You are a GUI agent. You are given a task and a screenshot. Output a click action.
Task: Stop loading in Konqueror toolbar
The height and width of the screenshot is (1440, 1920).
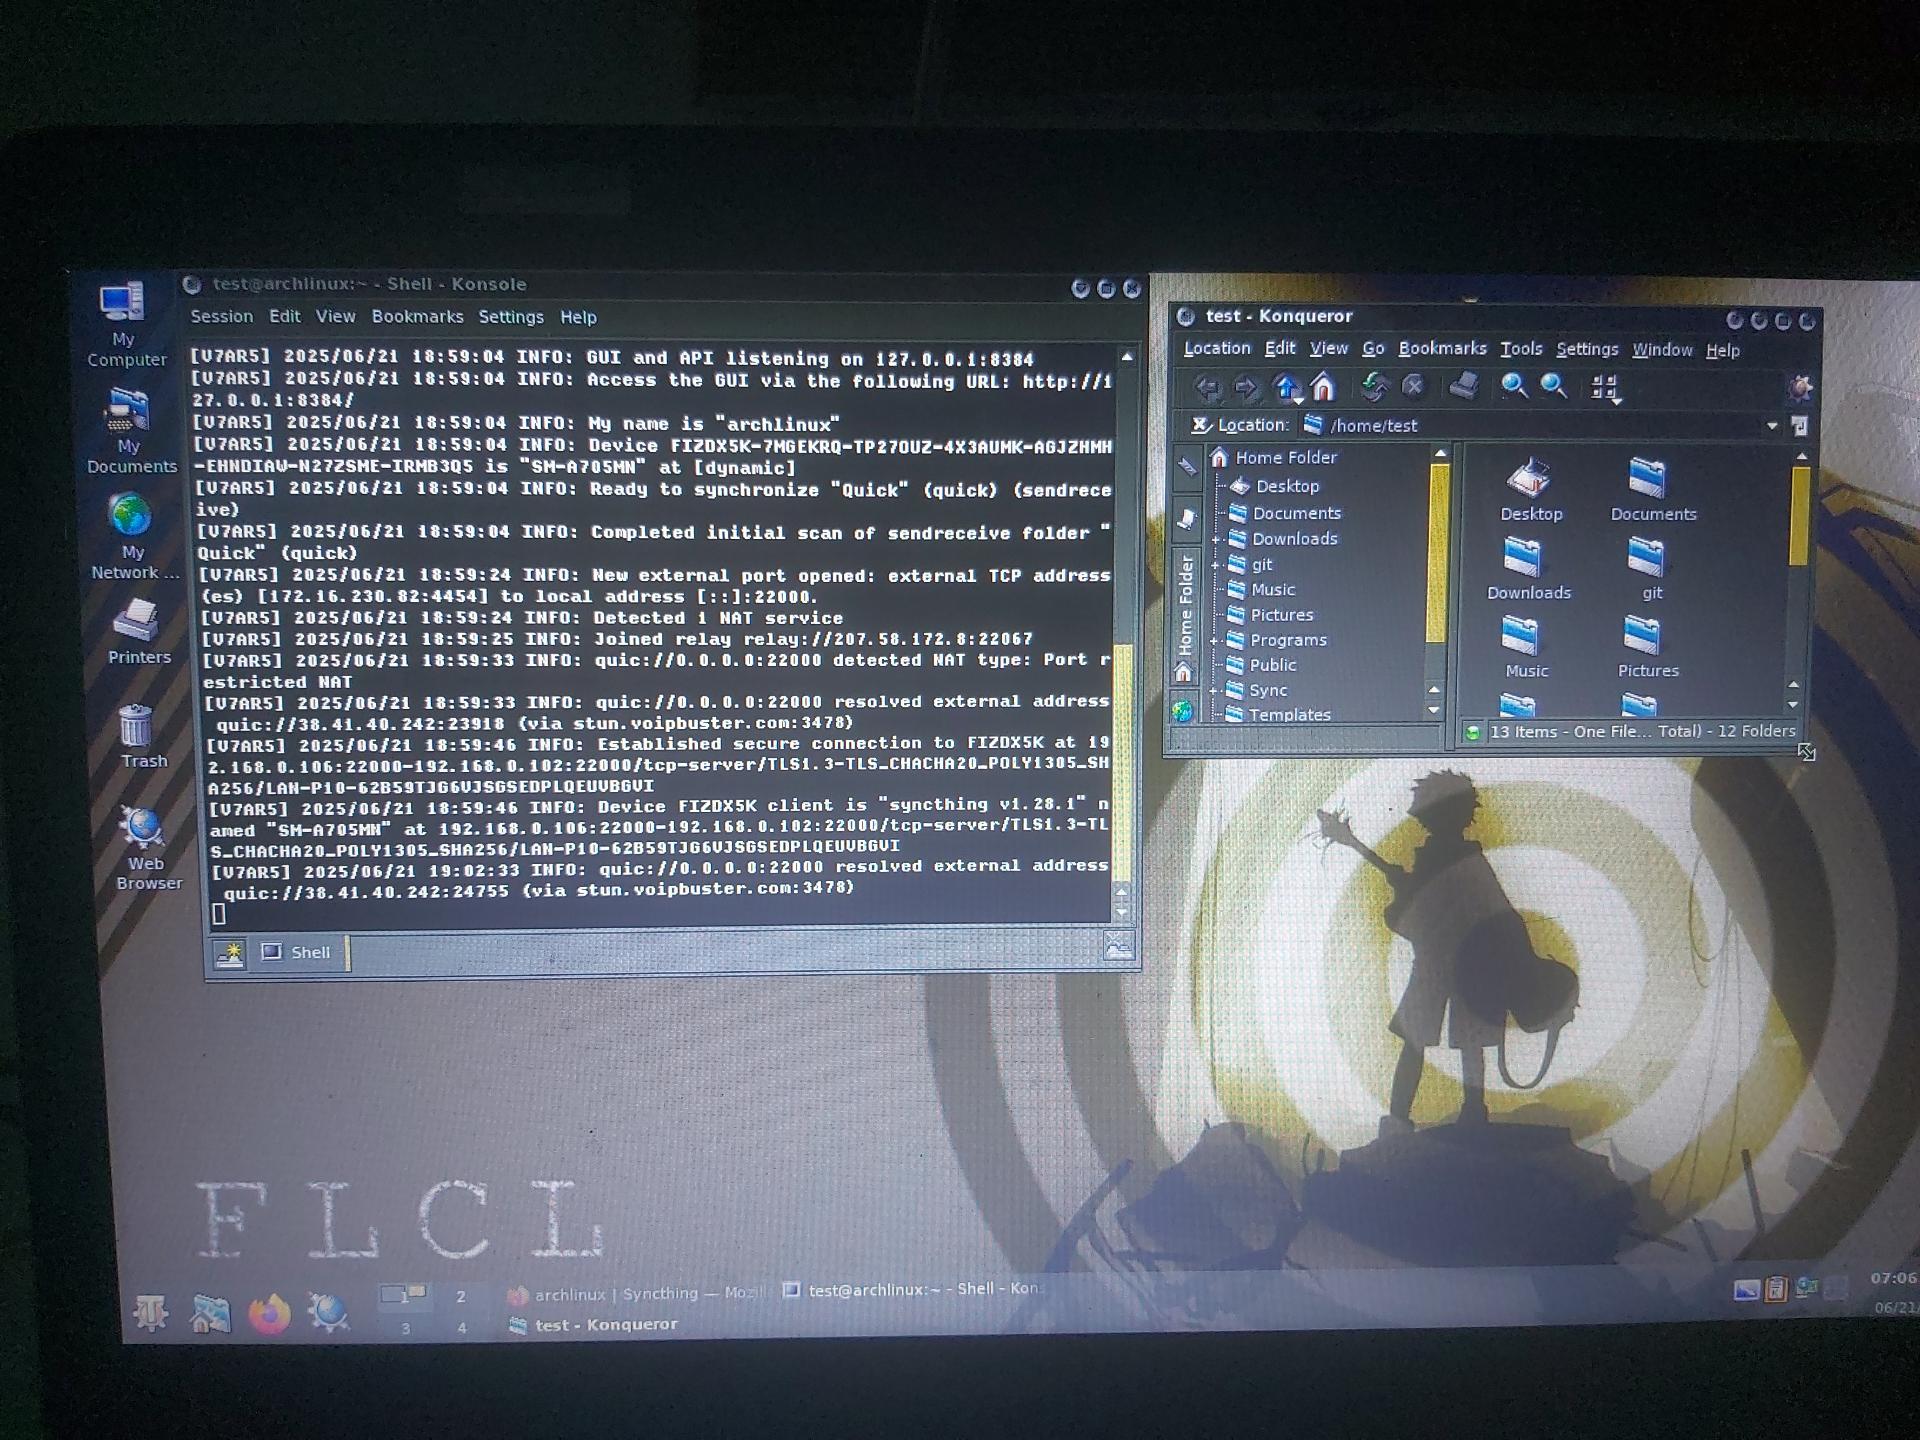point(1413,386)
